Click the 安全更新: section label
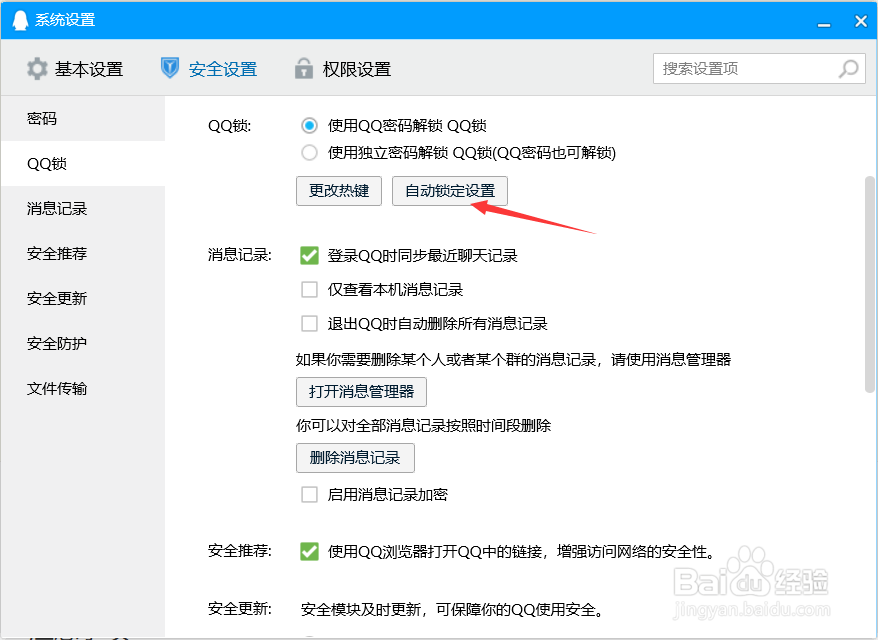 point(240,609)
